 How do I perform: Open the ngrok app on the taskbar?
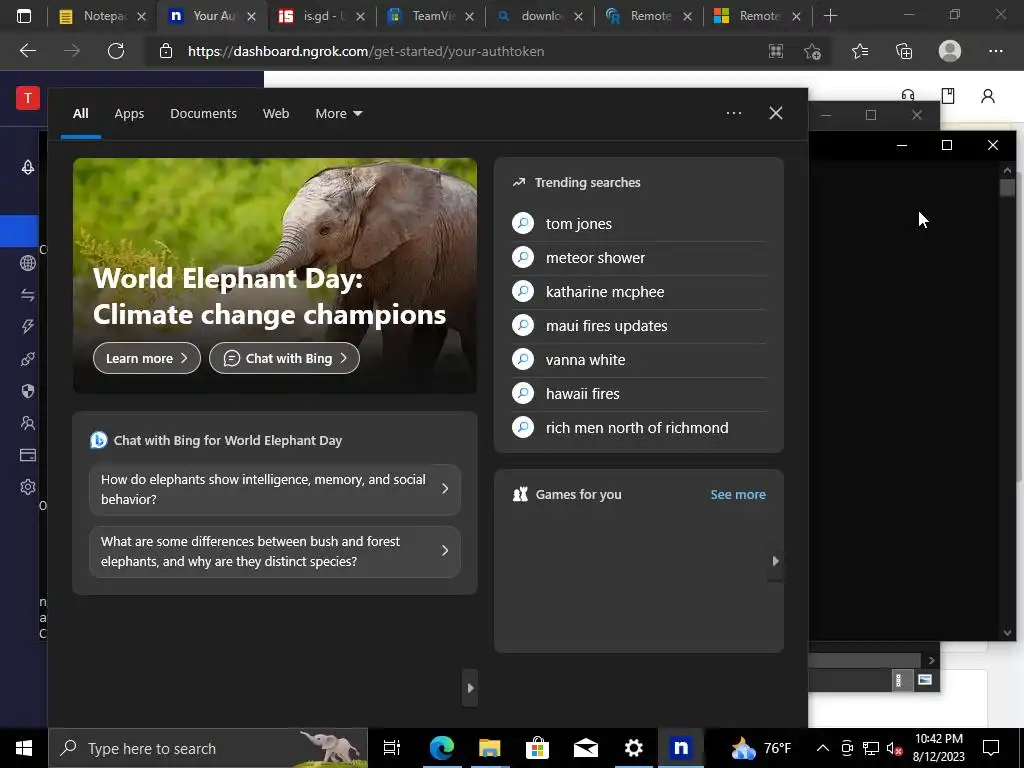pyautogui.click(x=680, y=748)
